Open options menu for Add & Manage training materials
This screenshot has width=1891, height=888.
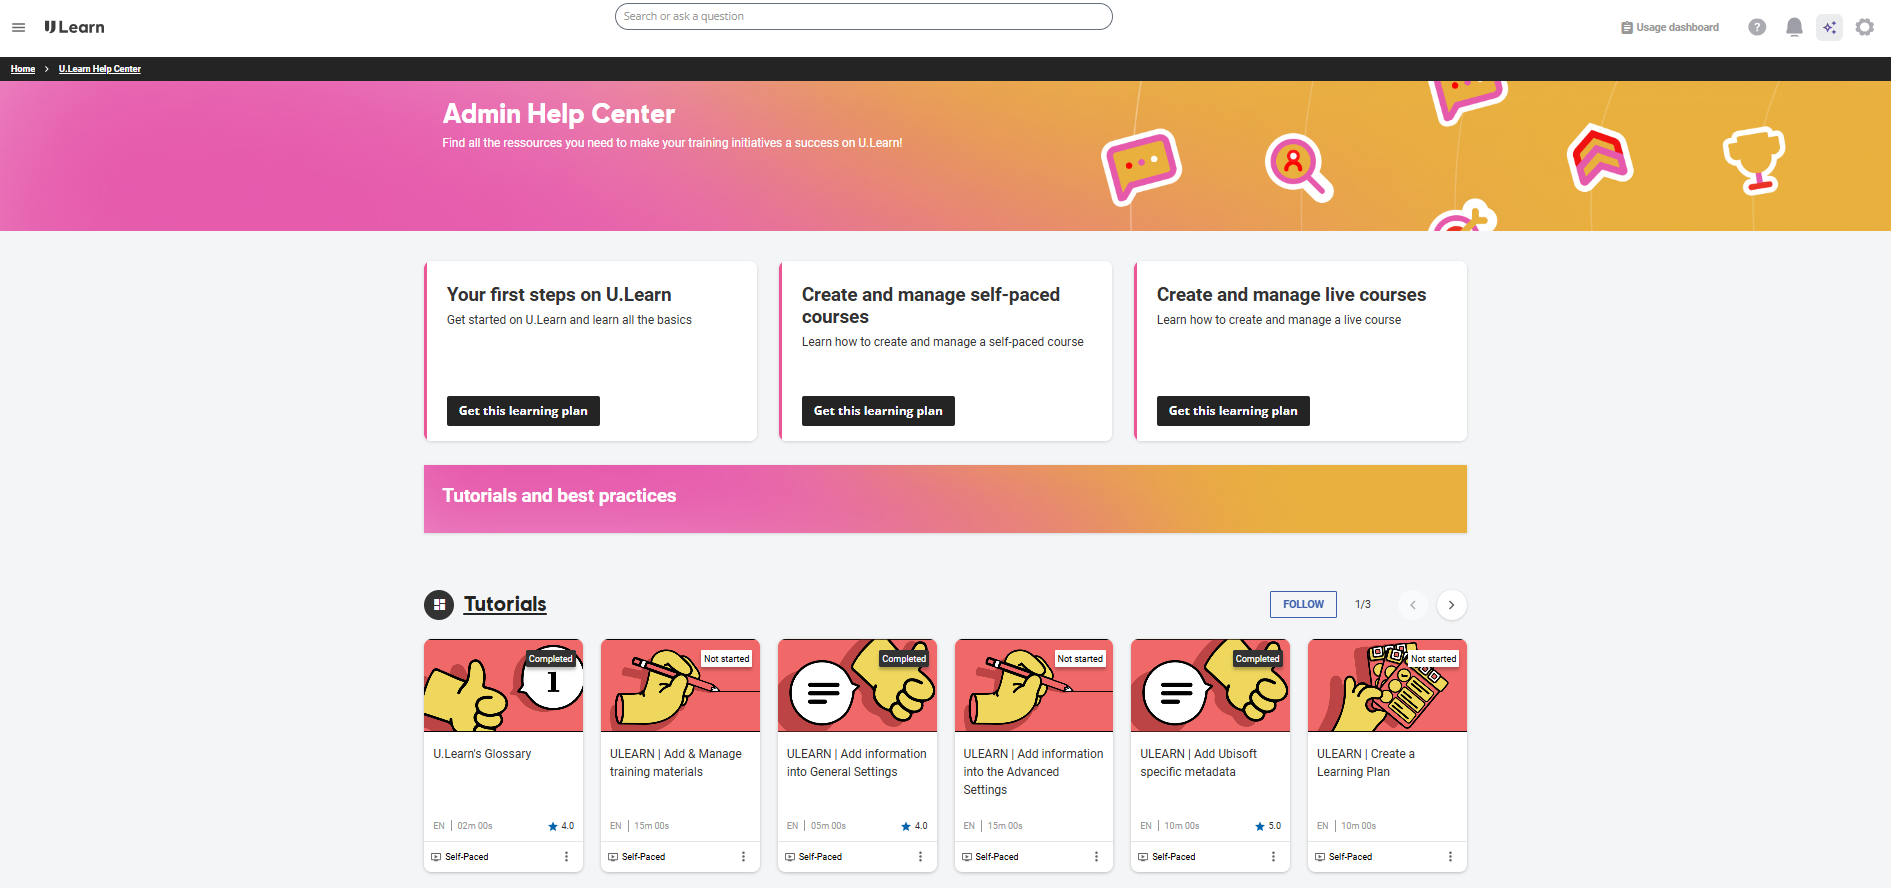(x=743, y=857)
